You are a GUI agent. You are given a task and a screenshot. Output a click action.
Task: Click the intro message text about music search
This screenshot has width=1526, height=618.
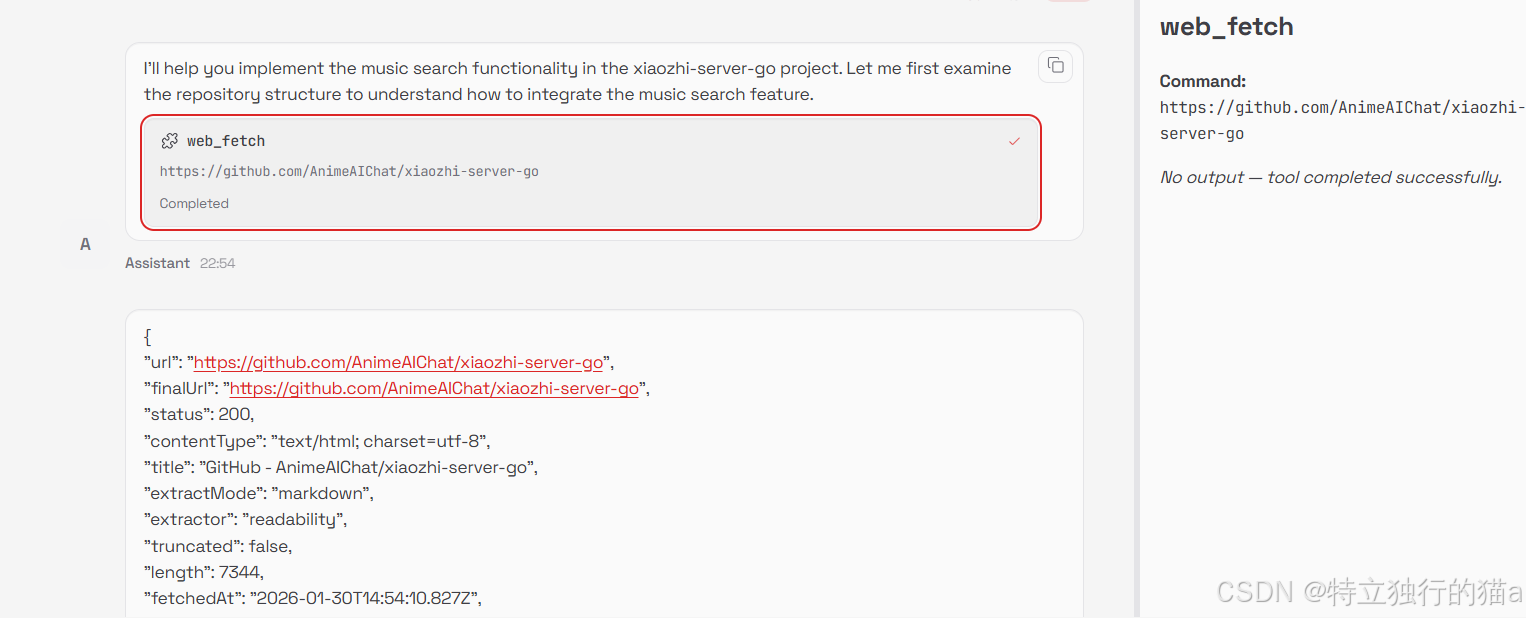[x=578, y=81]
